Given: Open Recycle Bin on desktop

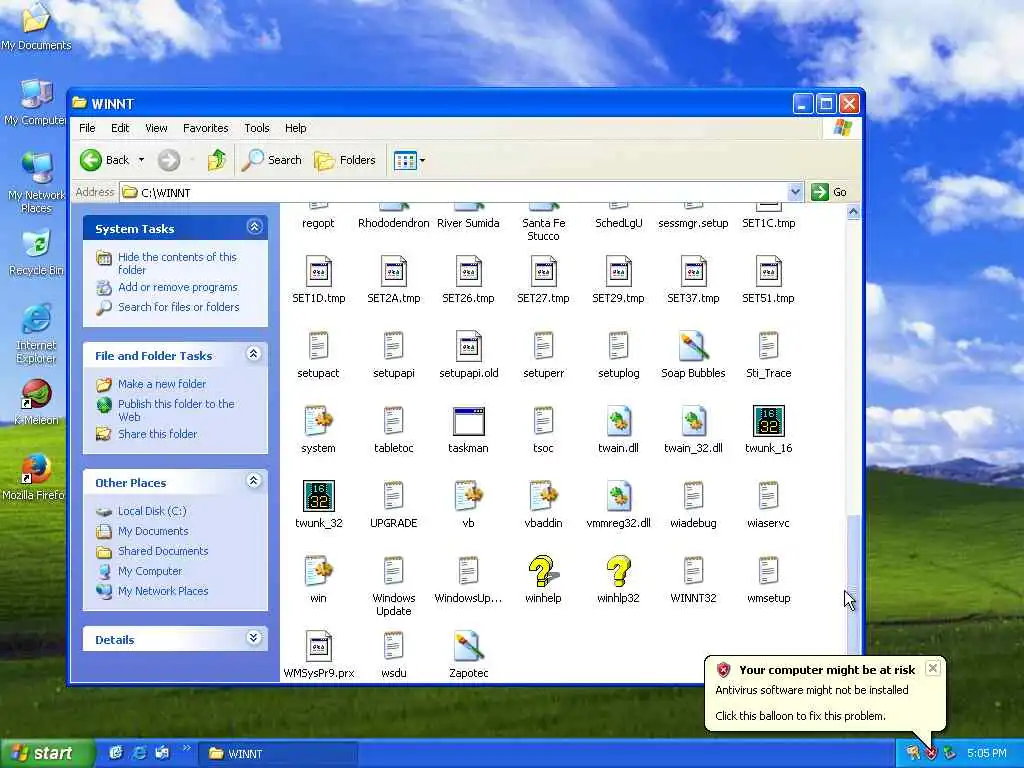Looking at the screenshot, I should tap(36, 252).
